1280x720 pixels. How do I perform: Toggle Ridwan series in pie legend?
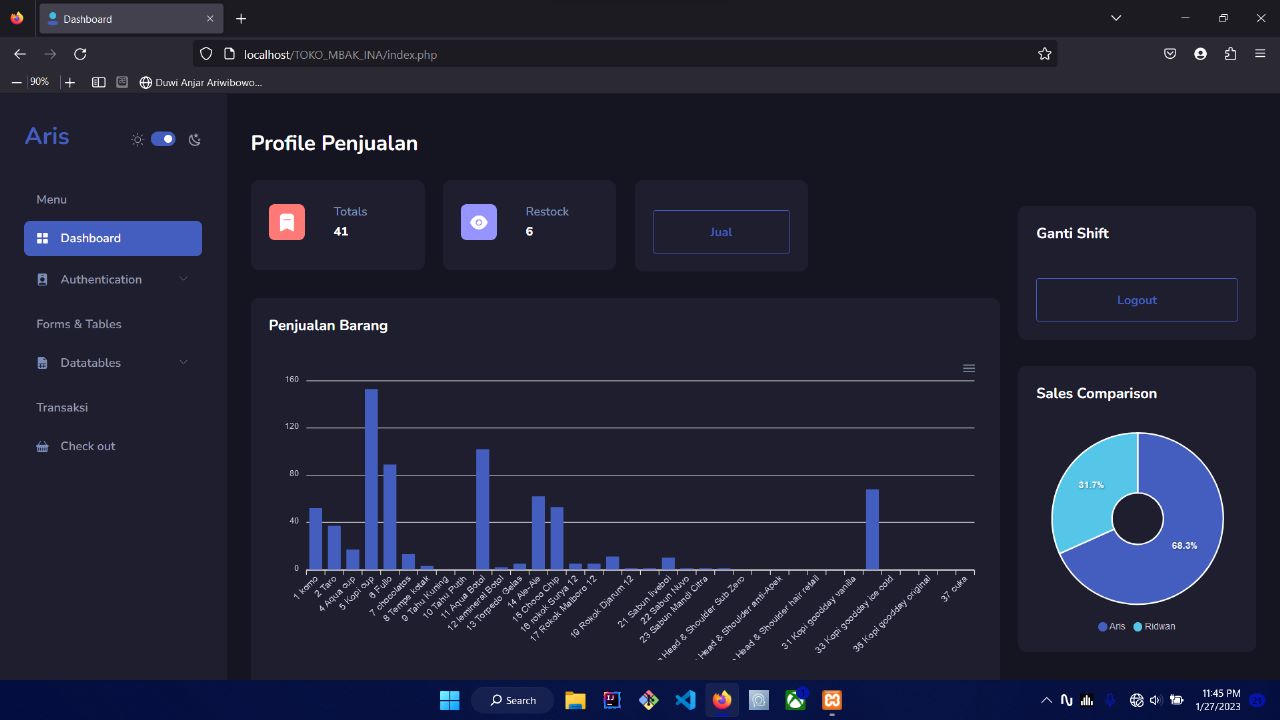(1154, 626)
